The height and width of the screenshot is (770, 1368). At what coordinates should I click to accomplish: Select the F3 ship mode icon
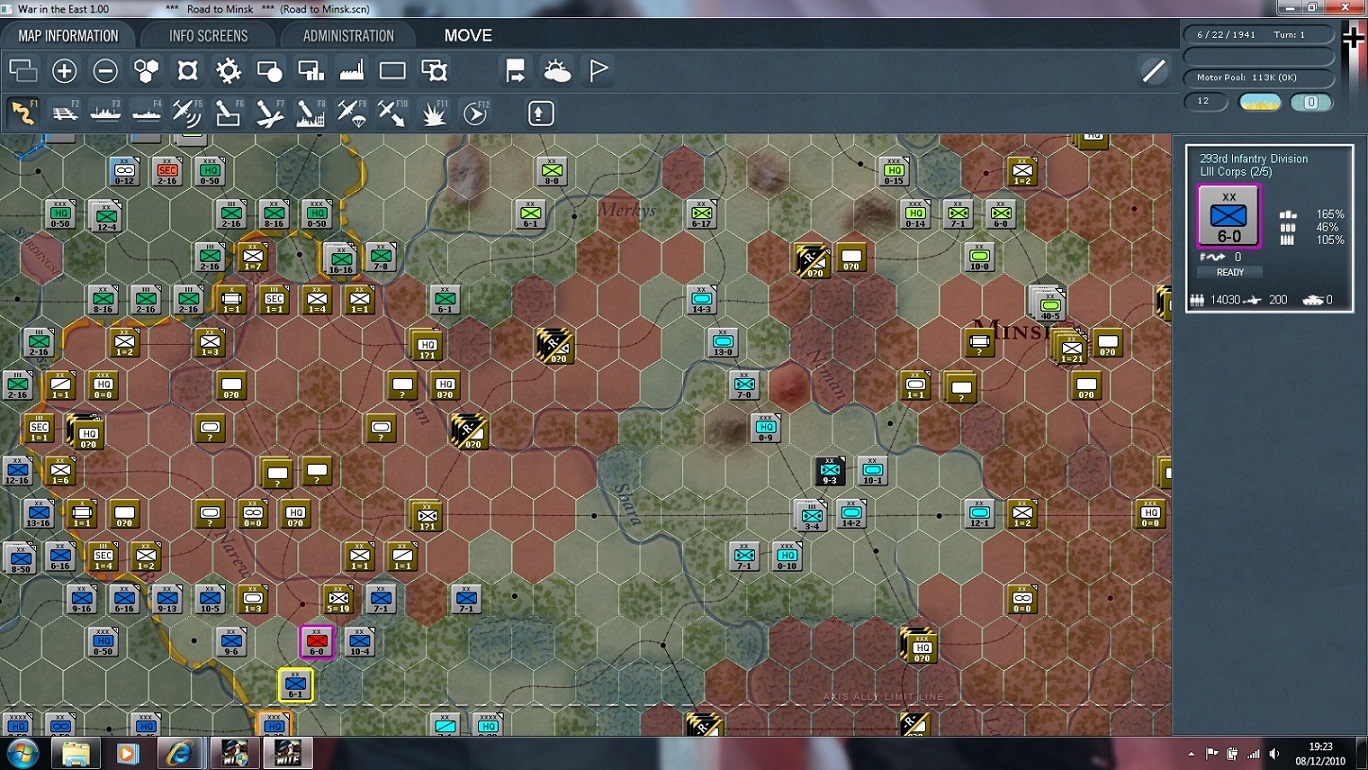click(105, 113)
